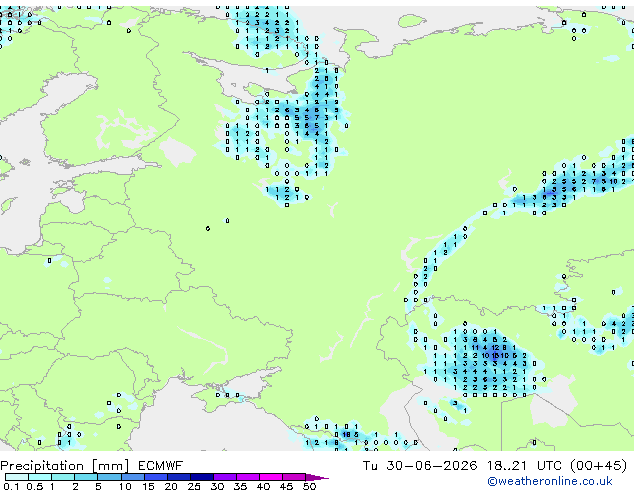Select the 0.5–1 mm legend color swatch
Image resolution: width=634 pixels, height=490 pixels.
pyautogui.click(x=40, y=477)
